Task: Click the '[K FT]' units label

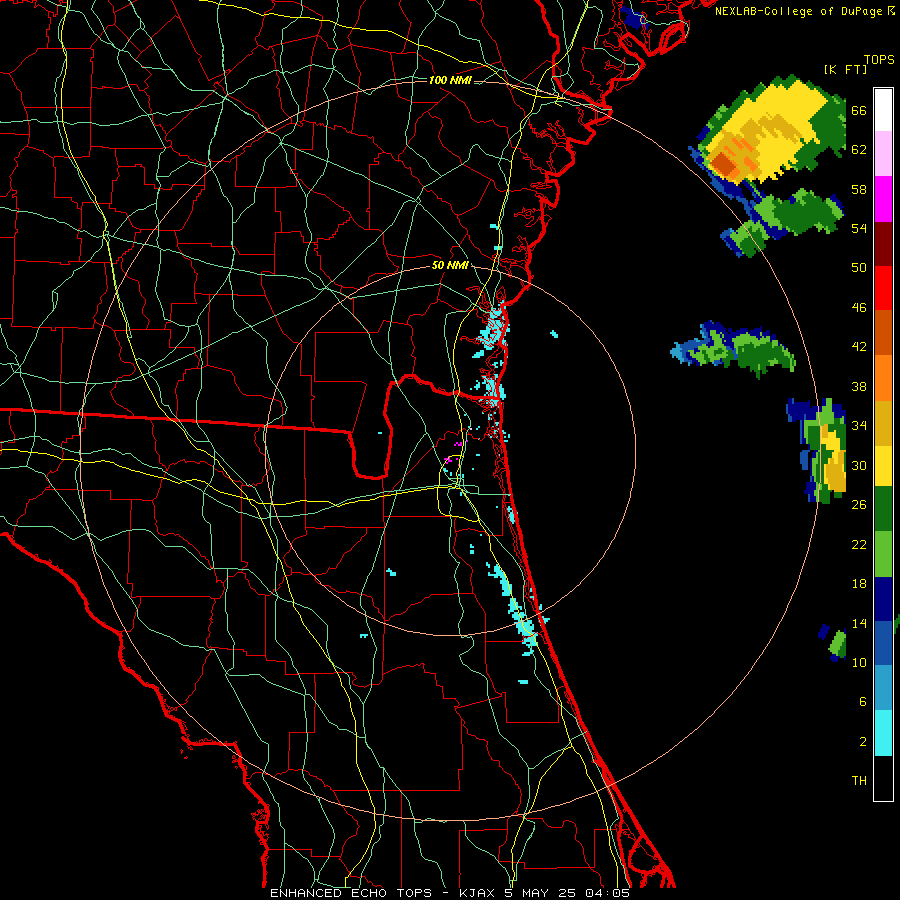Action: point(845,69)
